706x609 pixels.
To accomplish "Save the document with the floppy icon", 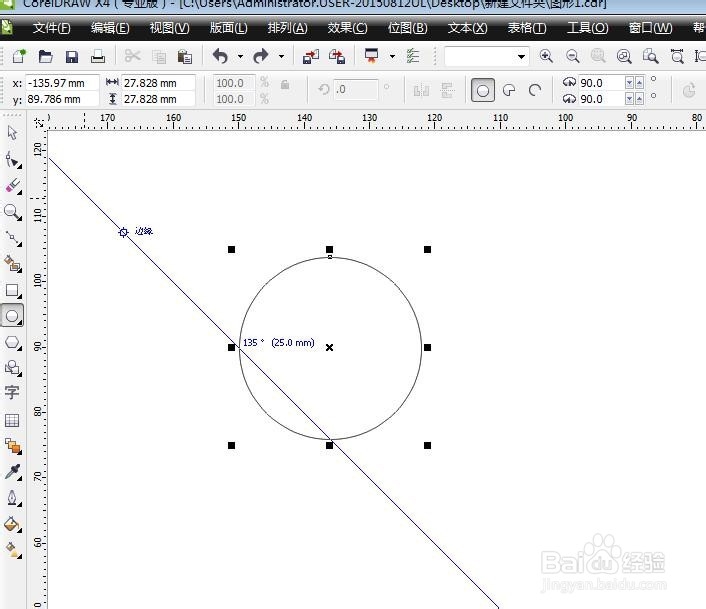I will [x=72, y=57].
